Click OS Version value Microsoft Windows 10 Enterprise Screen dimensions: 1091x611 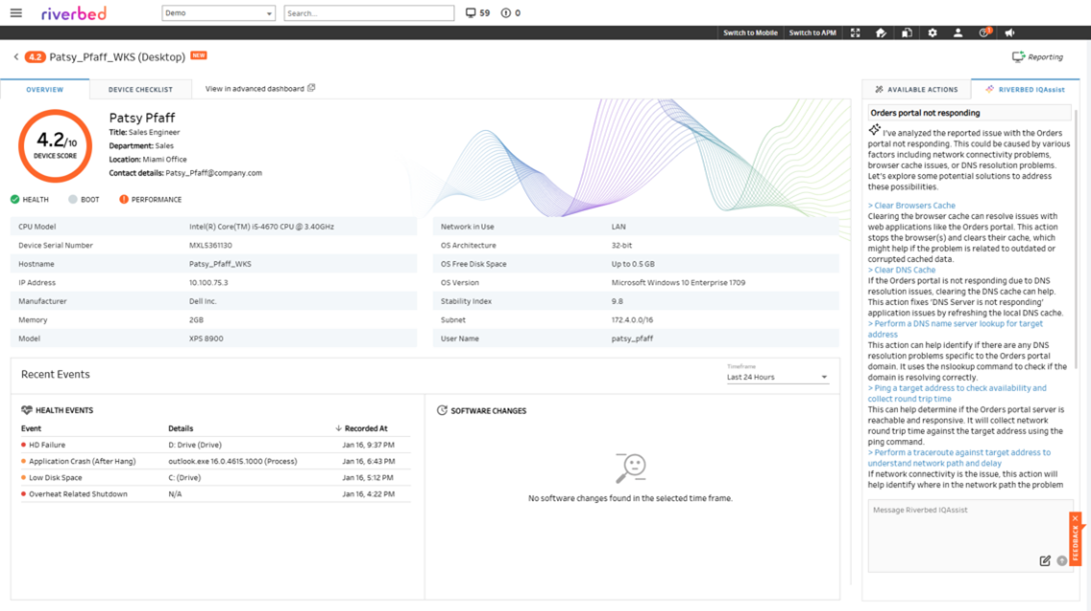point(678,283)
